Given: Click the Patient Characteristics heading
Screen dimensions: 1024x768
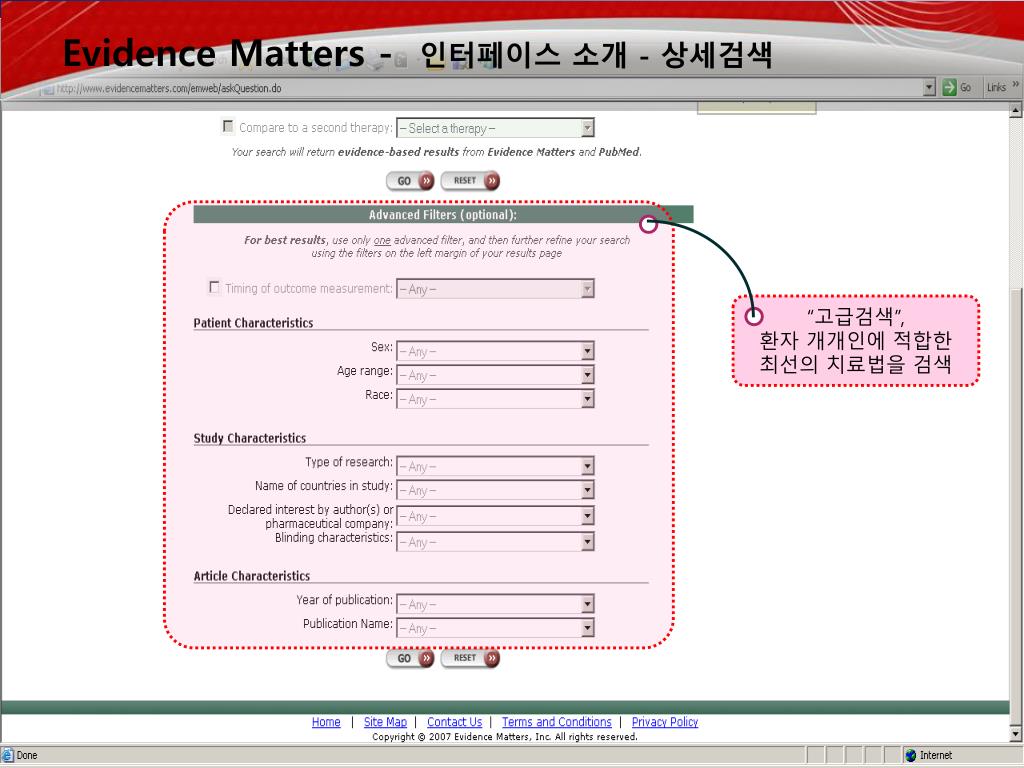Looking at the screenshot, I should coord(253,323).
